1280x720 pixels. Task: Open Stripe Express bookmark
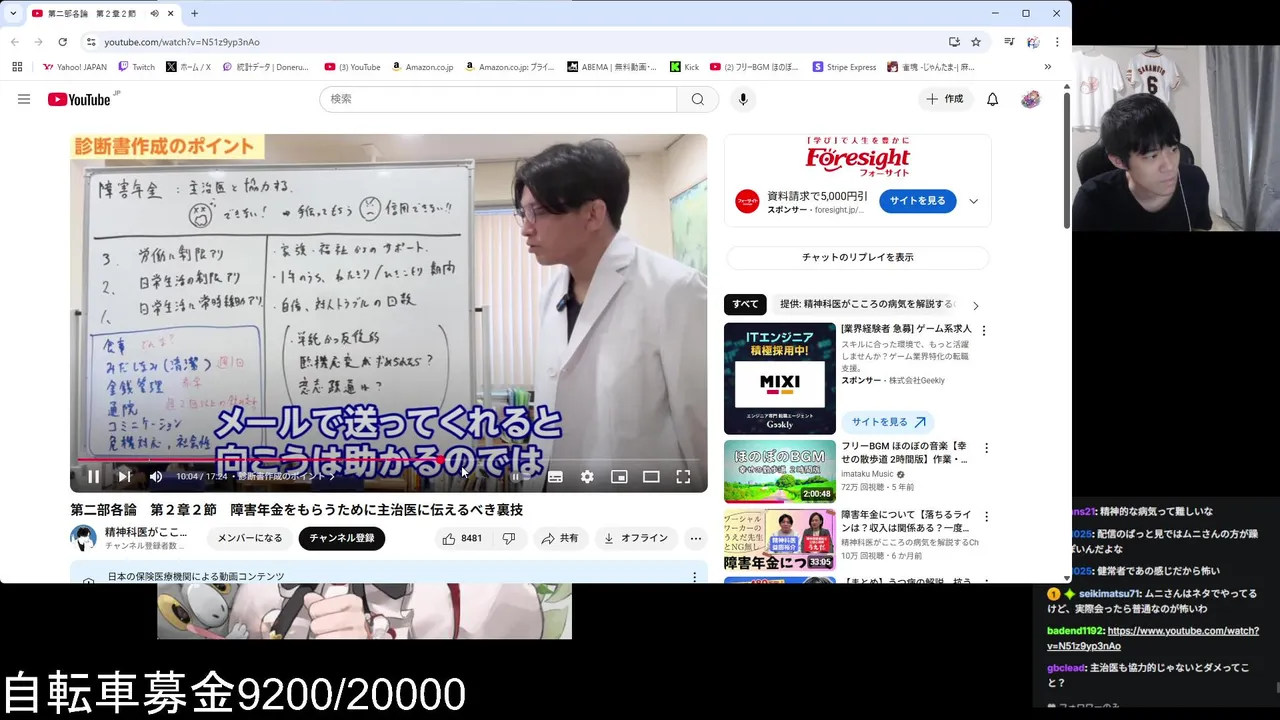pos(844,67)
